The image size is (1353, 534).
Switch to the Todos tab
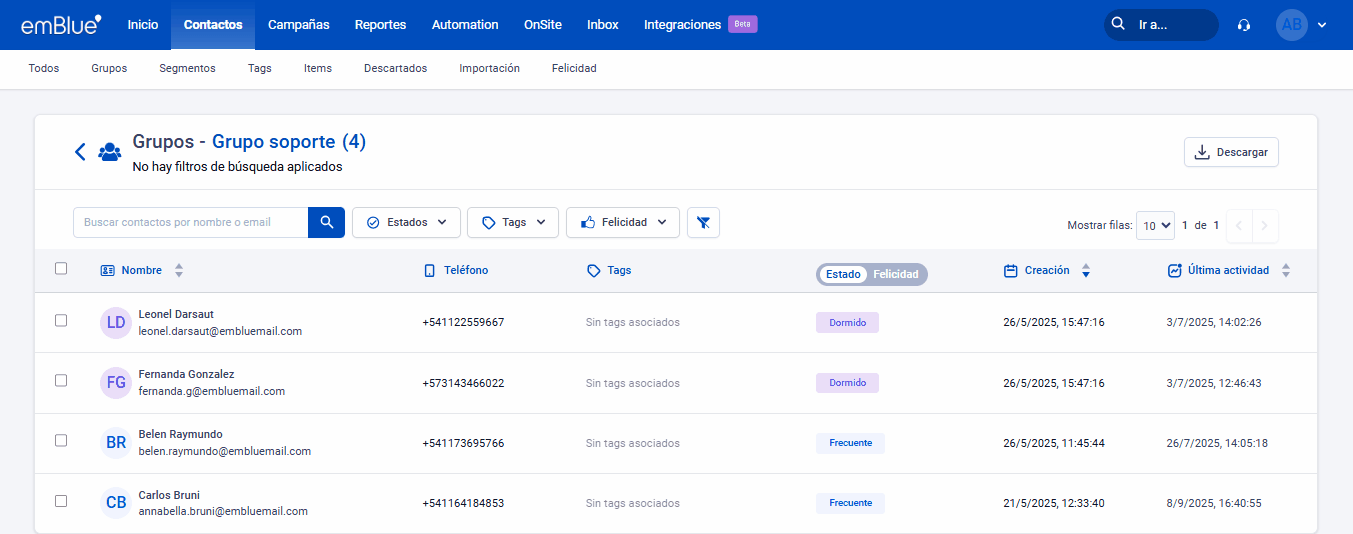(x=44, y=68)
